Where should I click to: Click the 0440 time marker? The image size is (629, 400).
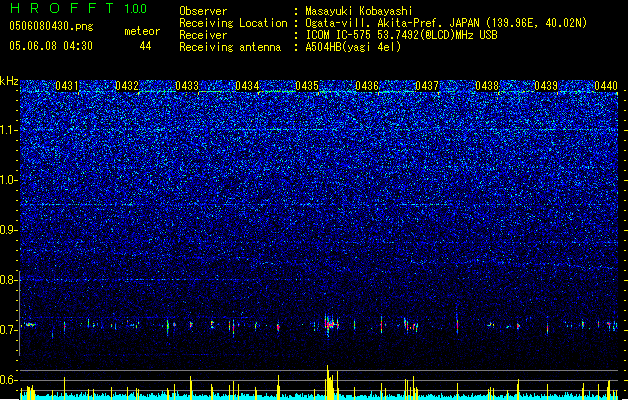pos(606,86)
